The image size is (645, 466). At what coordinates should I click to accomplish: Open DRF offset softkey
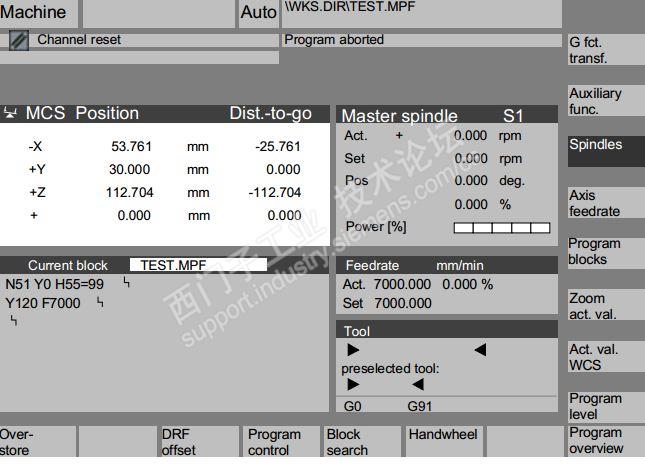(199, 442)
